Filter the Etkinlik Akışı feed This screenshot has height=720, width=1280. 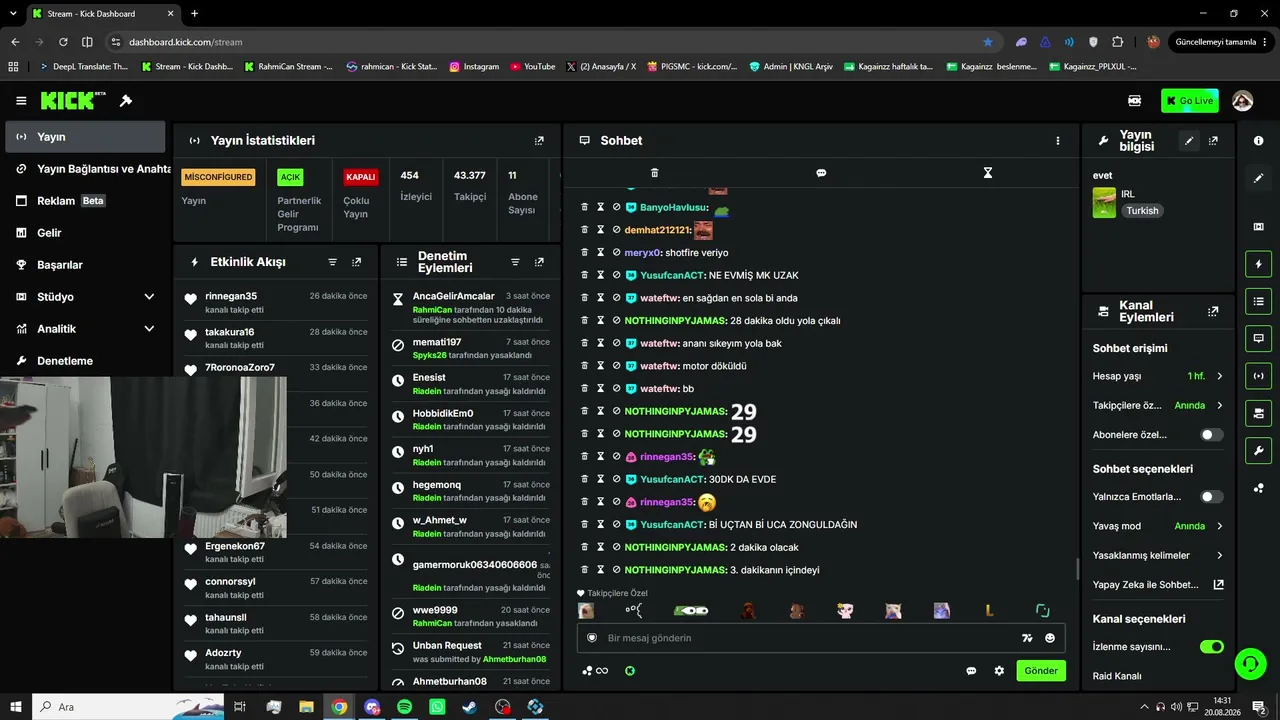333,262
